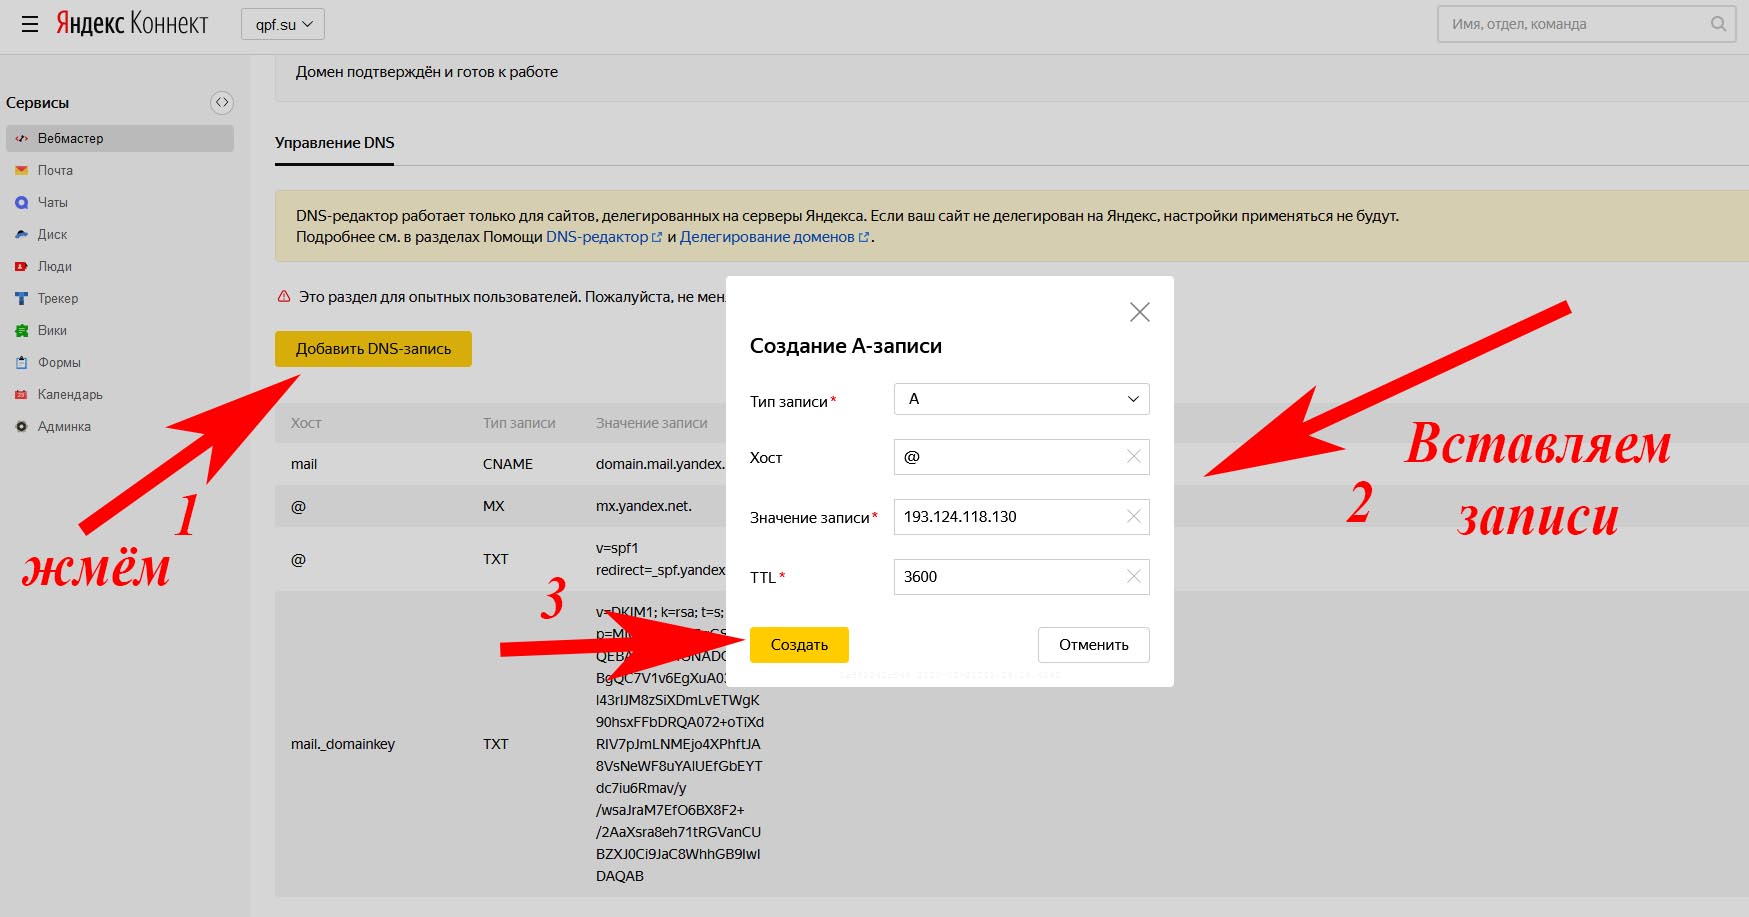Click the Яндекс Коннект logo
This screenshot has width=1749, height=917.
[x=132, y=23]
